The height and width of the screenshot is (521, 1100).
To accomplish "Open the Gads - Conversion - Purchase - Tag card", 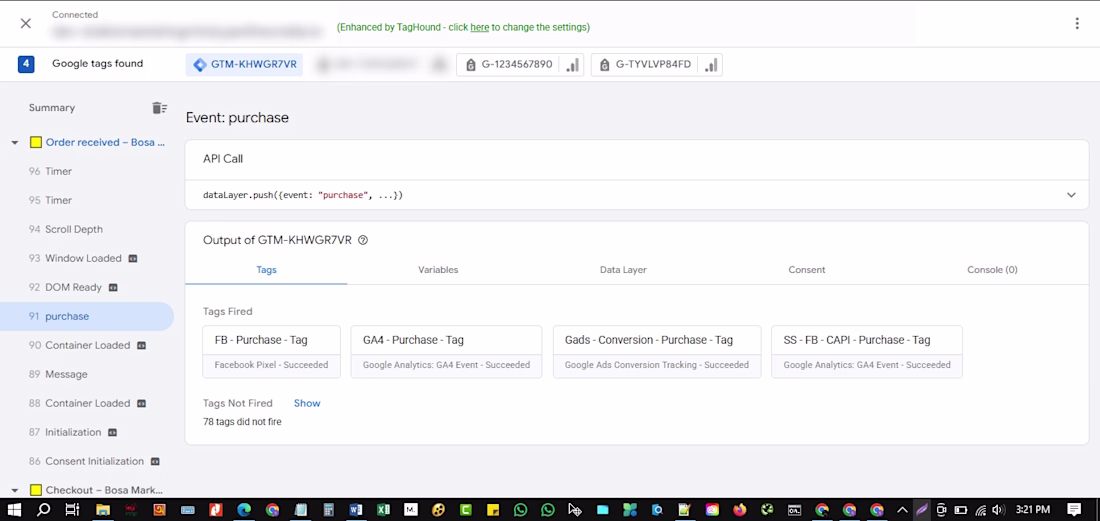I will point(657,352).
